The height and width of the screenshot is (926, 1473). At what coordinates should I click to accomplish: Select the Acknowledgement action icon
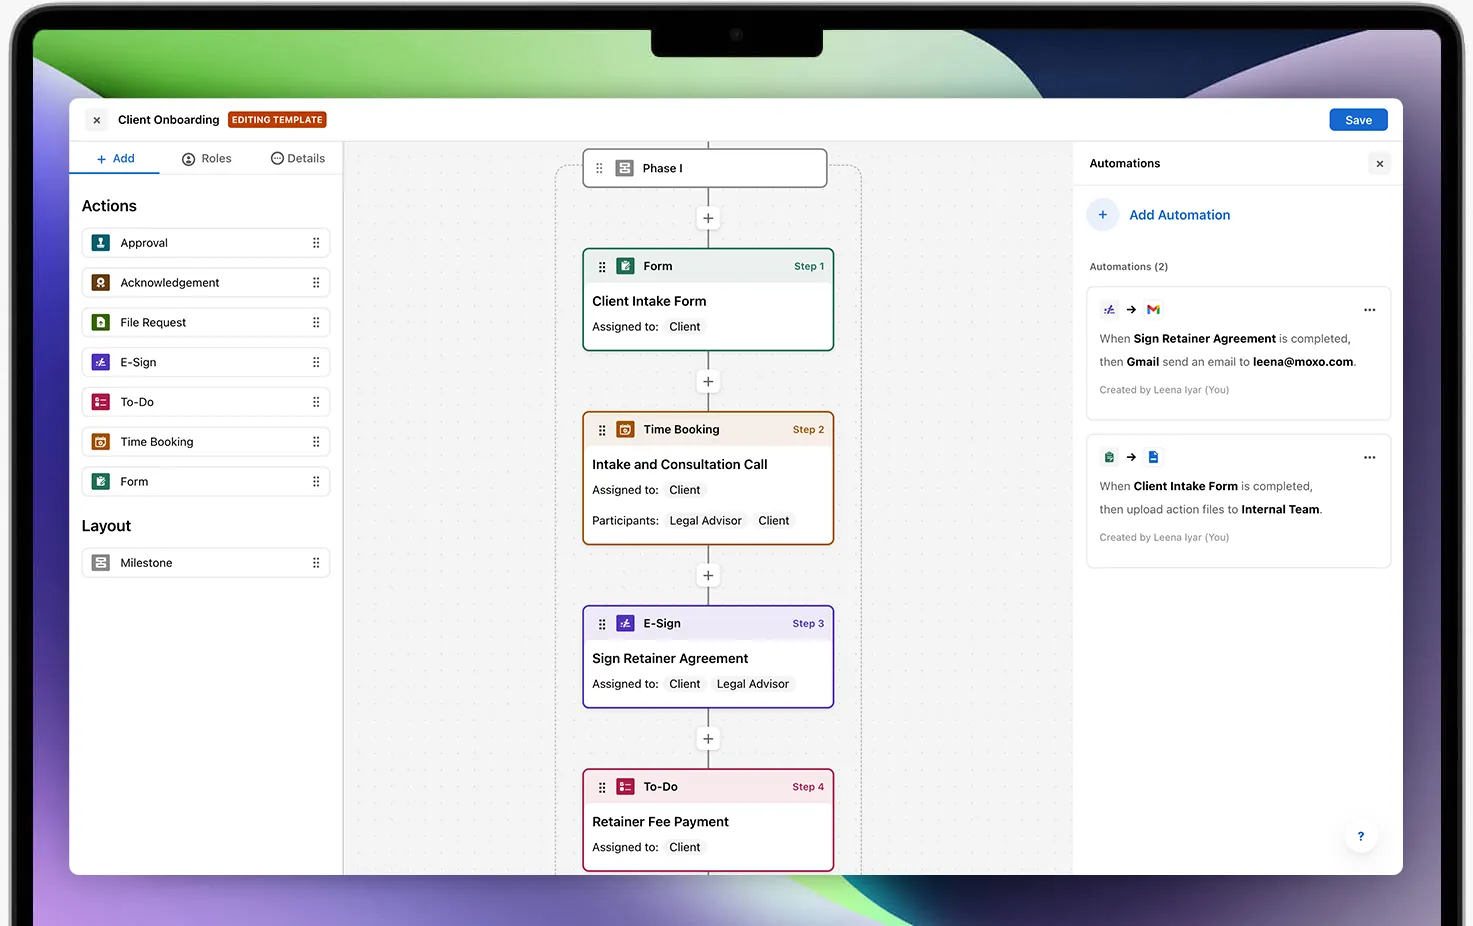point(100,282)
